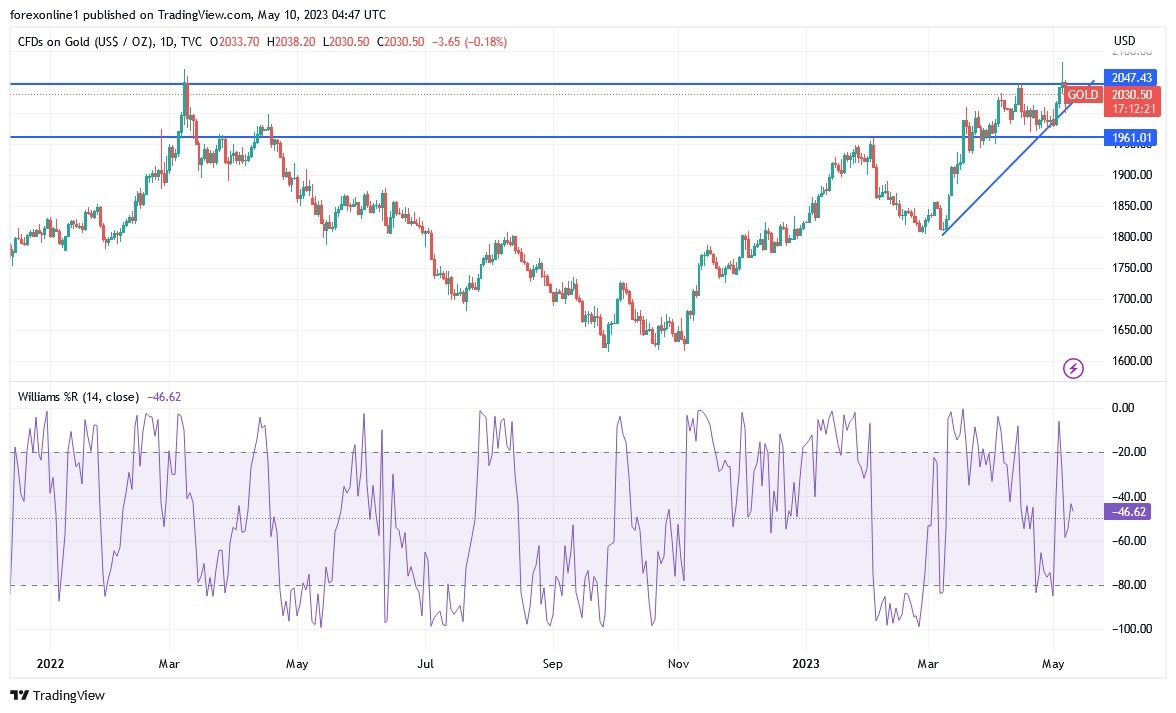
Task: Click the Mar label next to 2022
Action: point(170,664)
